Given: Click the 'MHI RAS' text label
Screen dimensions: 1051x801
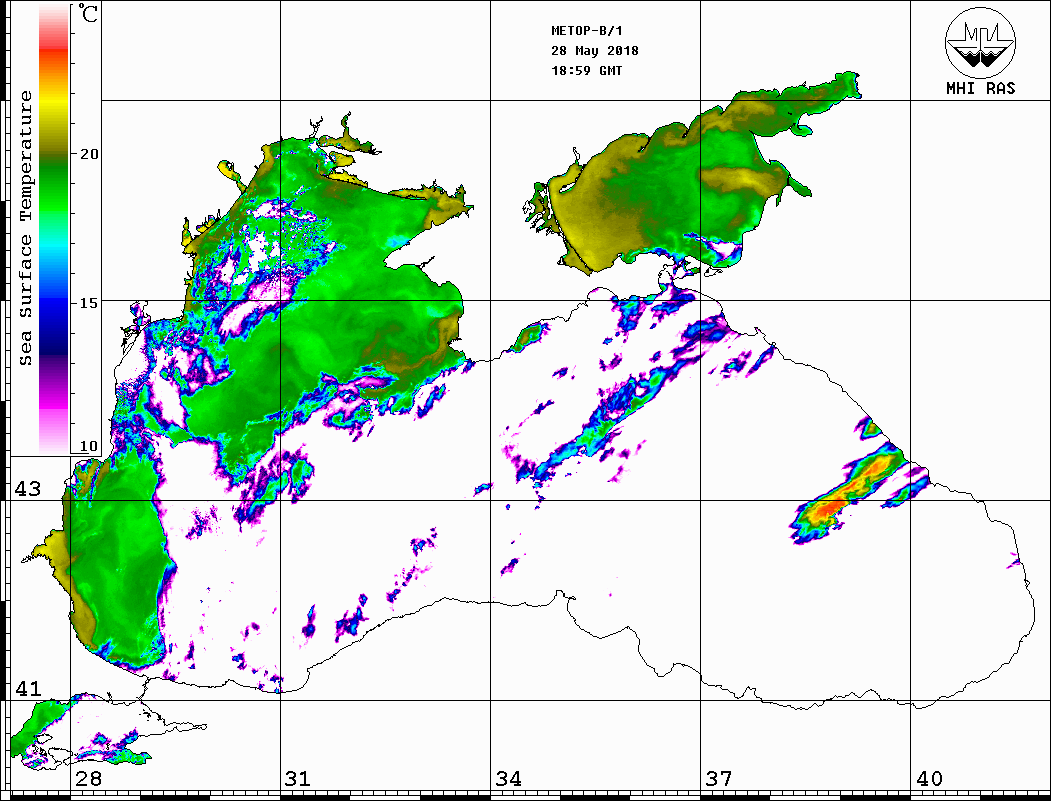Looking at the screenshot, I should pyautogui.click(x=980, y=88).
